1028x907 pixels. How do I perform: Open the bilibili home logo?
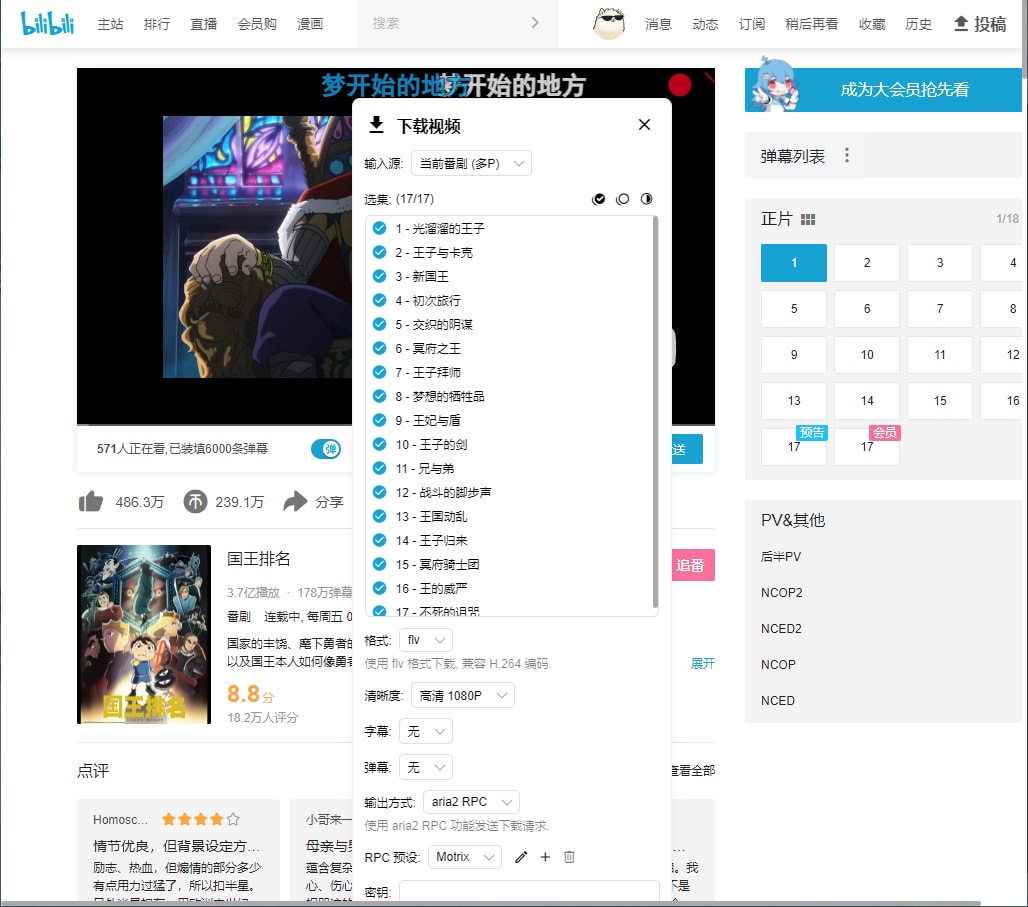[47, 24]
